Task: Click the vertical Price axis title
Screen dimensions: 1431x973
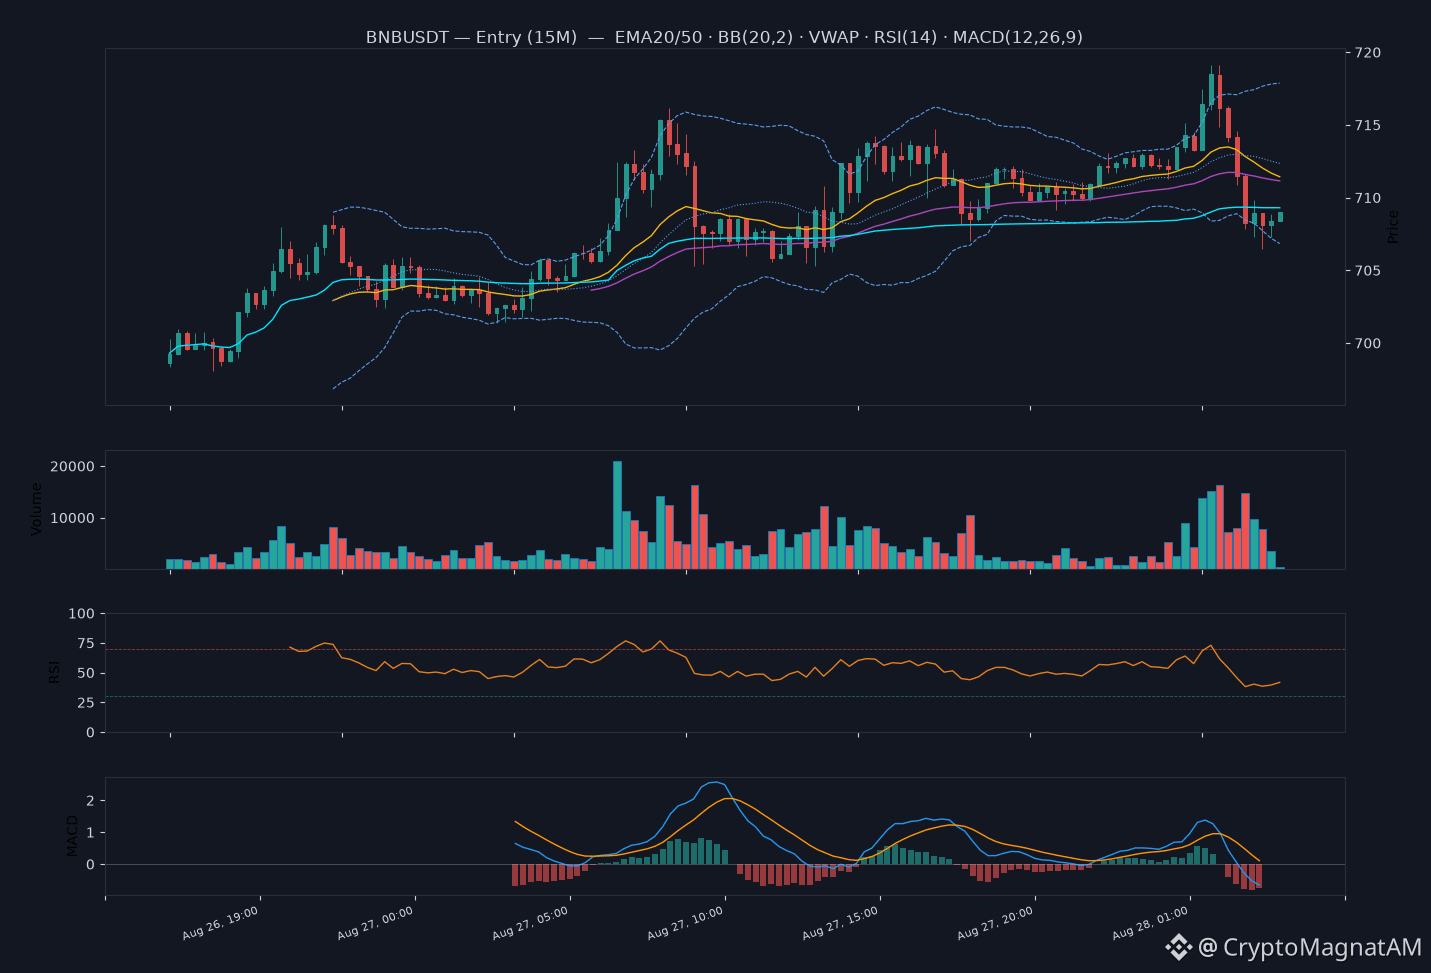Action: pyautogui.click(x=1393, y=227)
